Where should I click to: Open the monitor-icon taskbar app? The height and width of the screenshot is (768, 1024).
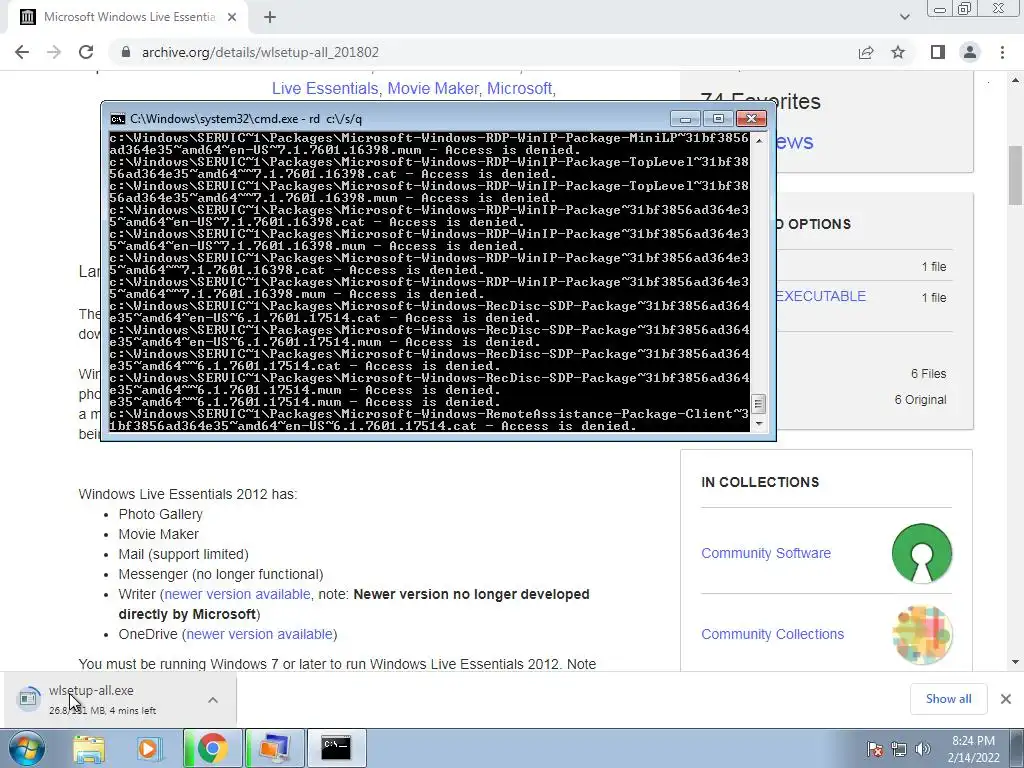point(275,748)
